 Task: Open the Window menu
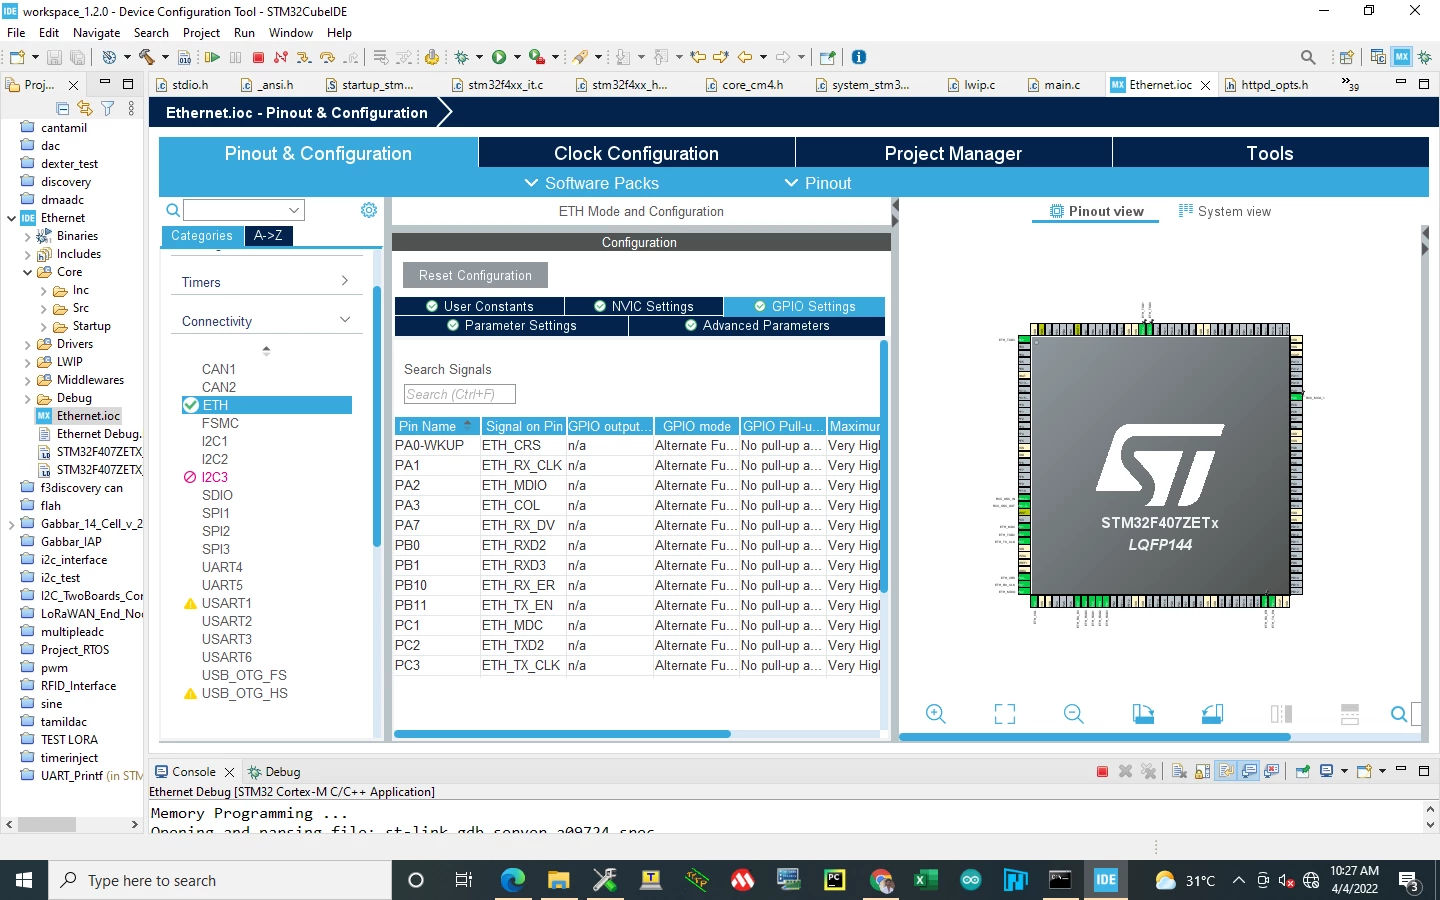point(291,33)
